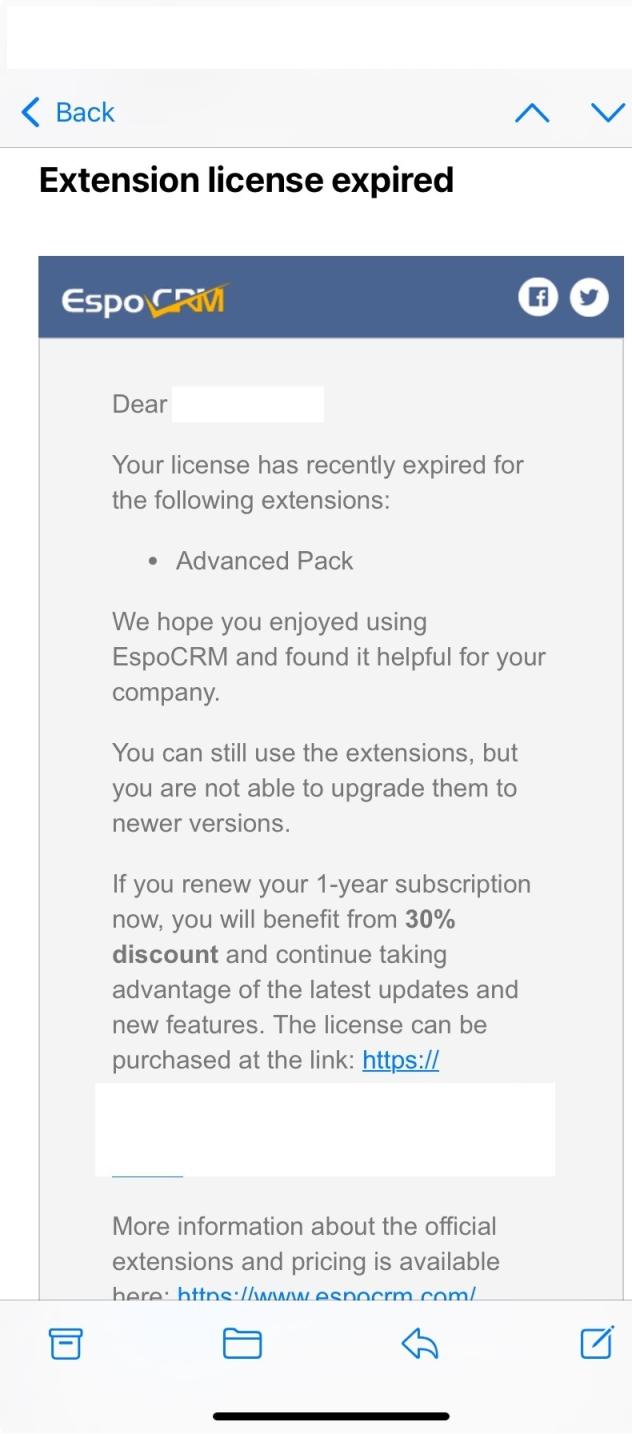Open the Twitter icon in email banner
632x1434 pixels.
click(x=589, y=297)
